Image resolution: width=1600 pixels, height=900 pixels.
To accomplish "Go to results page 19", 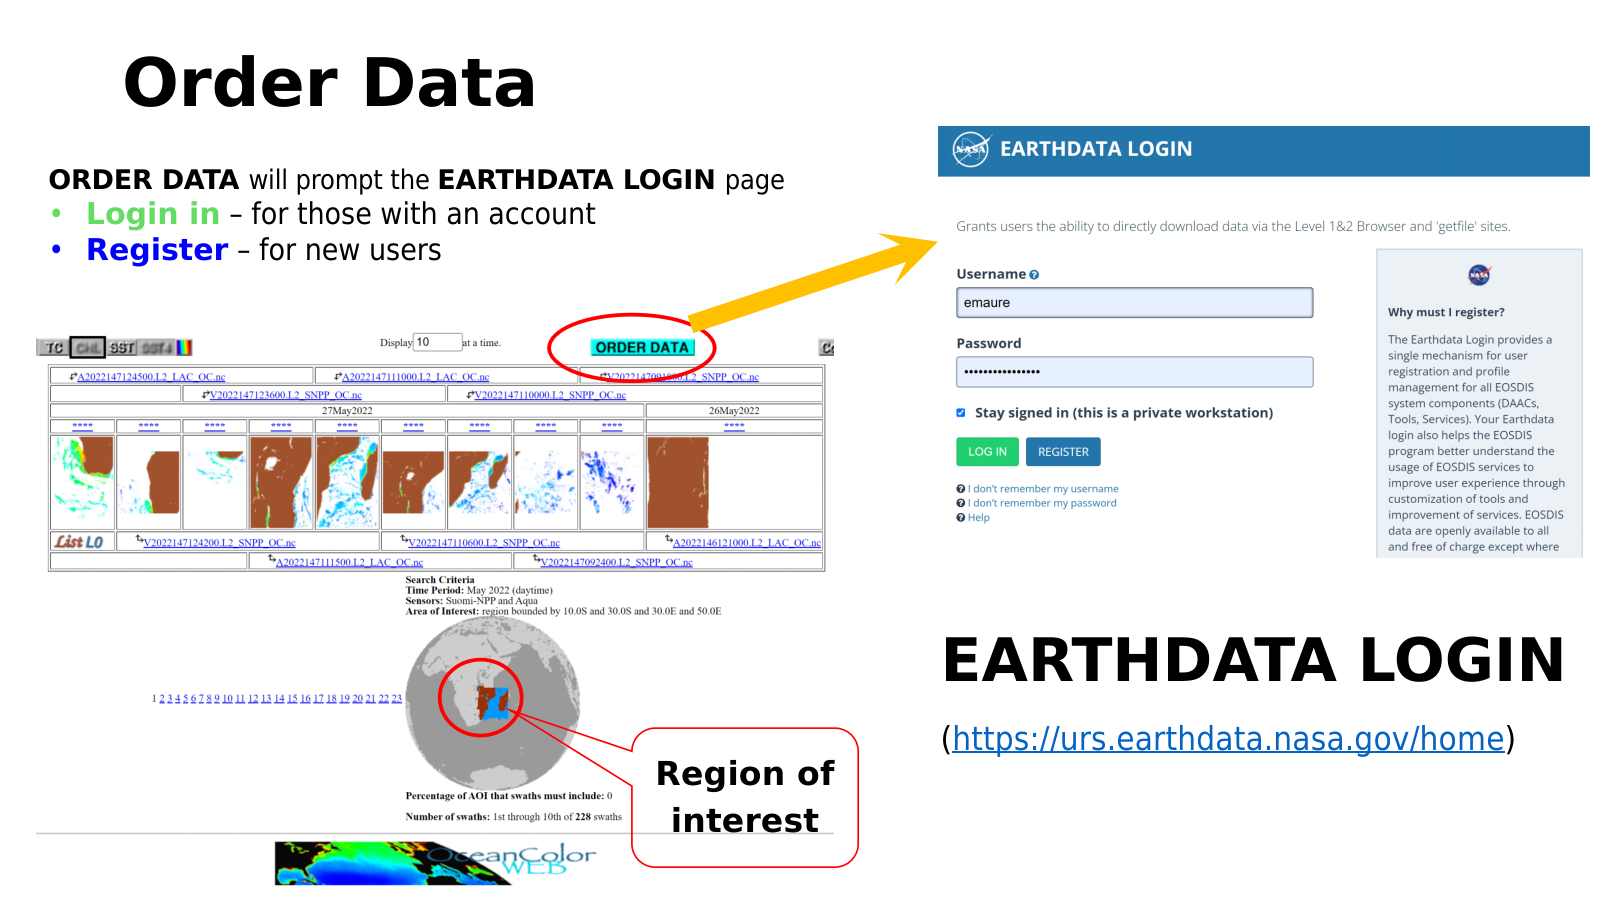I will (344, 698).
